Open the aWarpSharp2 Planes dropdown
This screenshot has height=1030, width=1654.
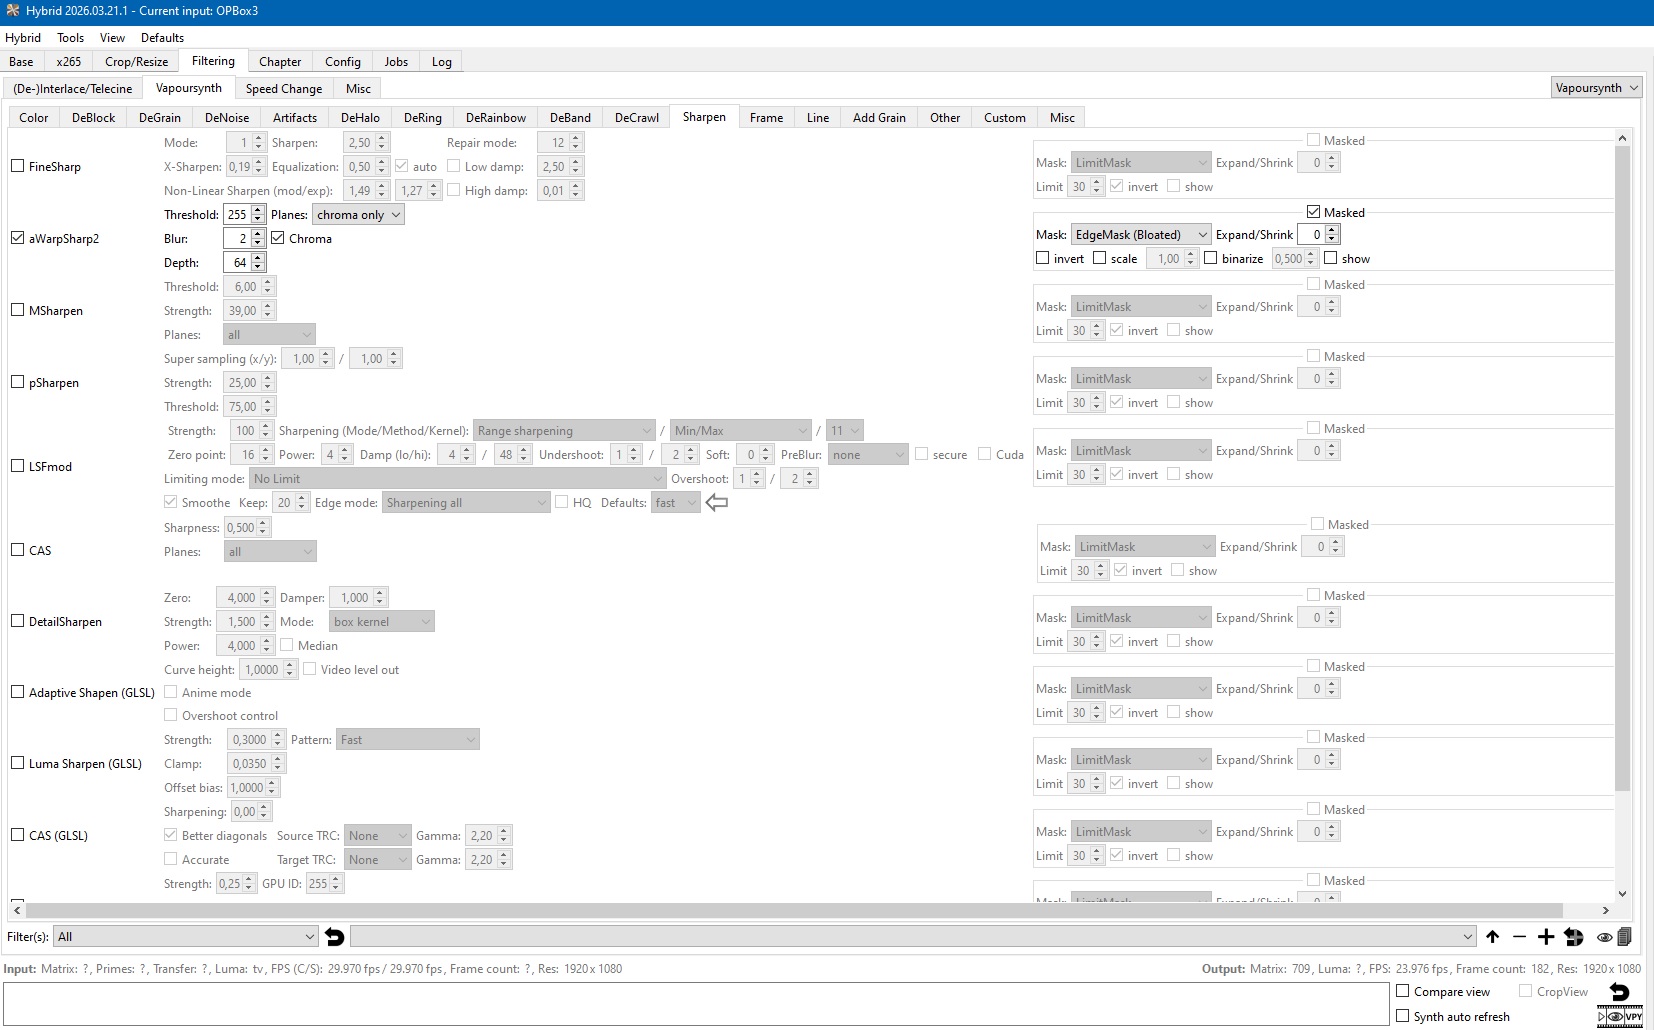pyautogui.click(x=358, y=215)
